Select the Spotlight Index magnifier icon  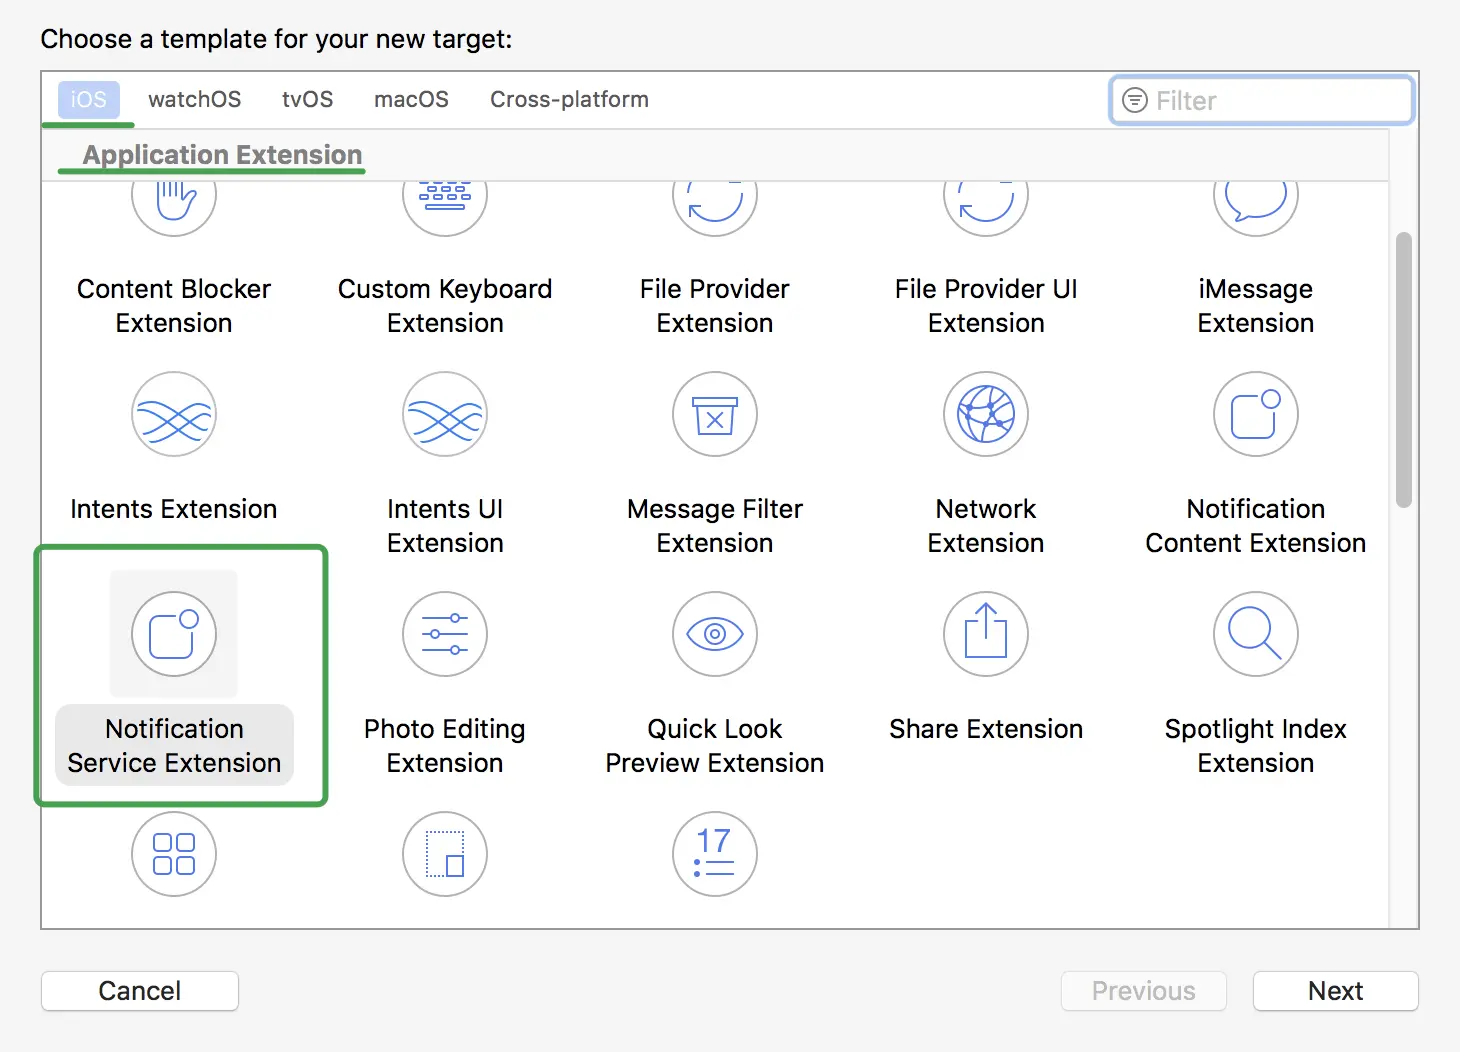click(x=1256, y=634)
